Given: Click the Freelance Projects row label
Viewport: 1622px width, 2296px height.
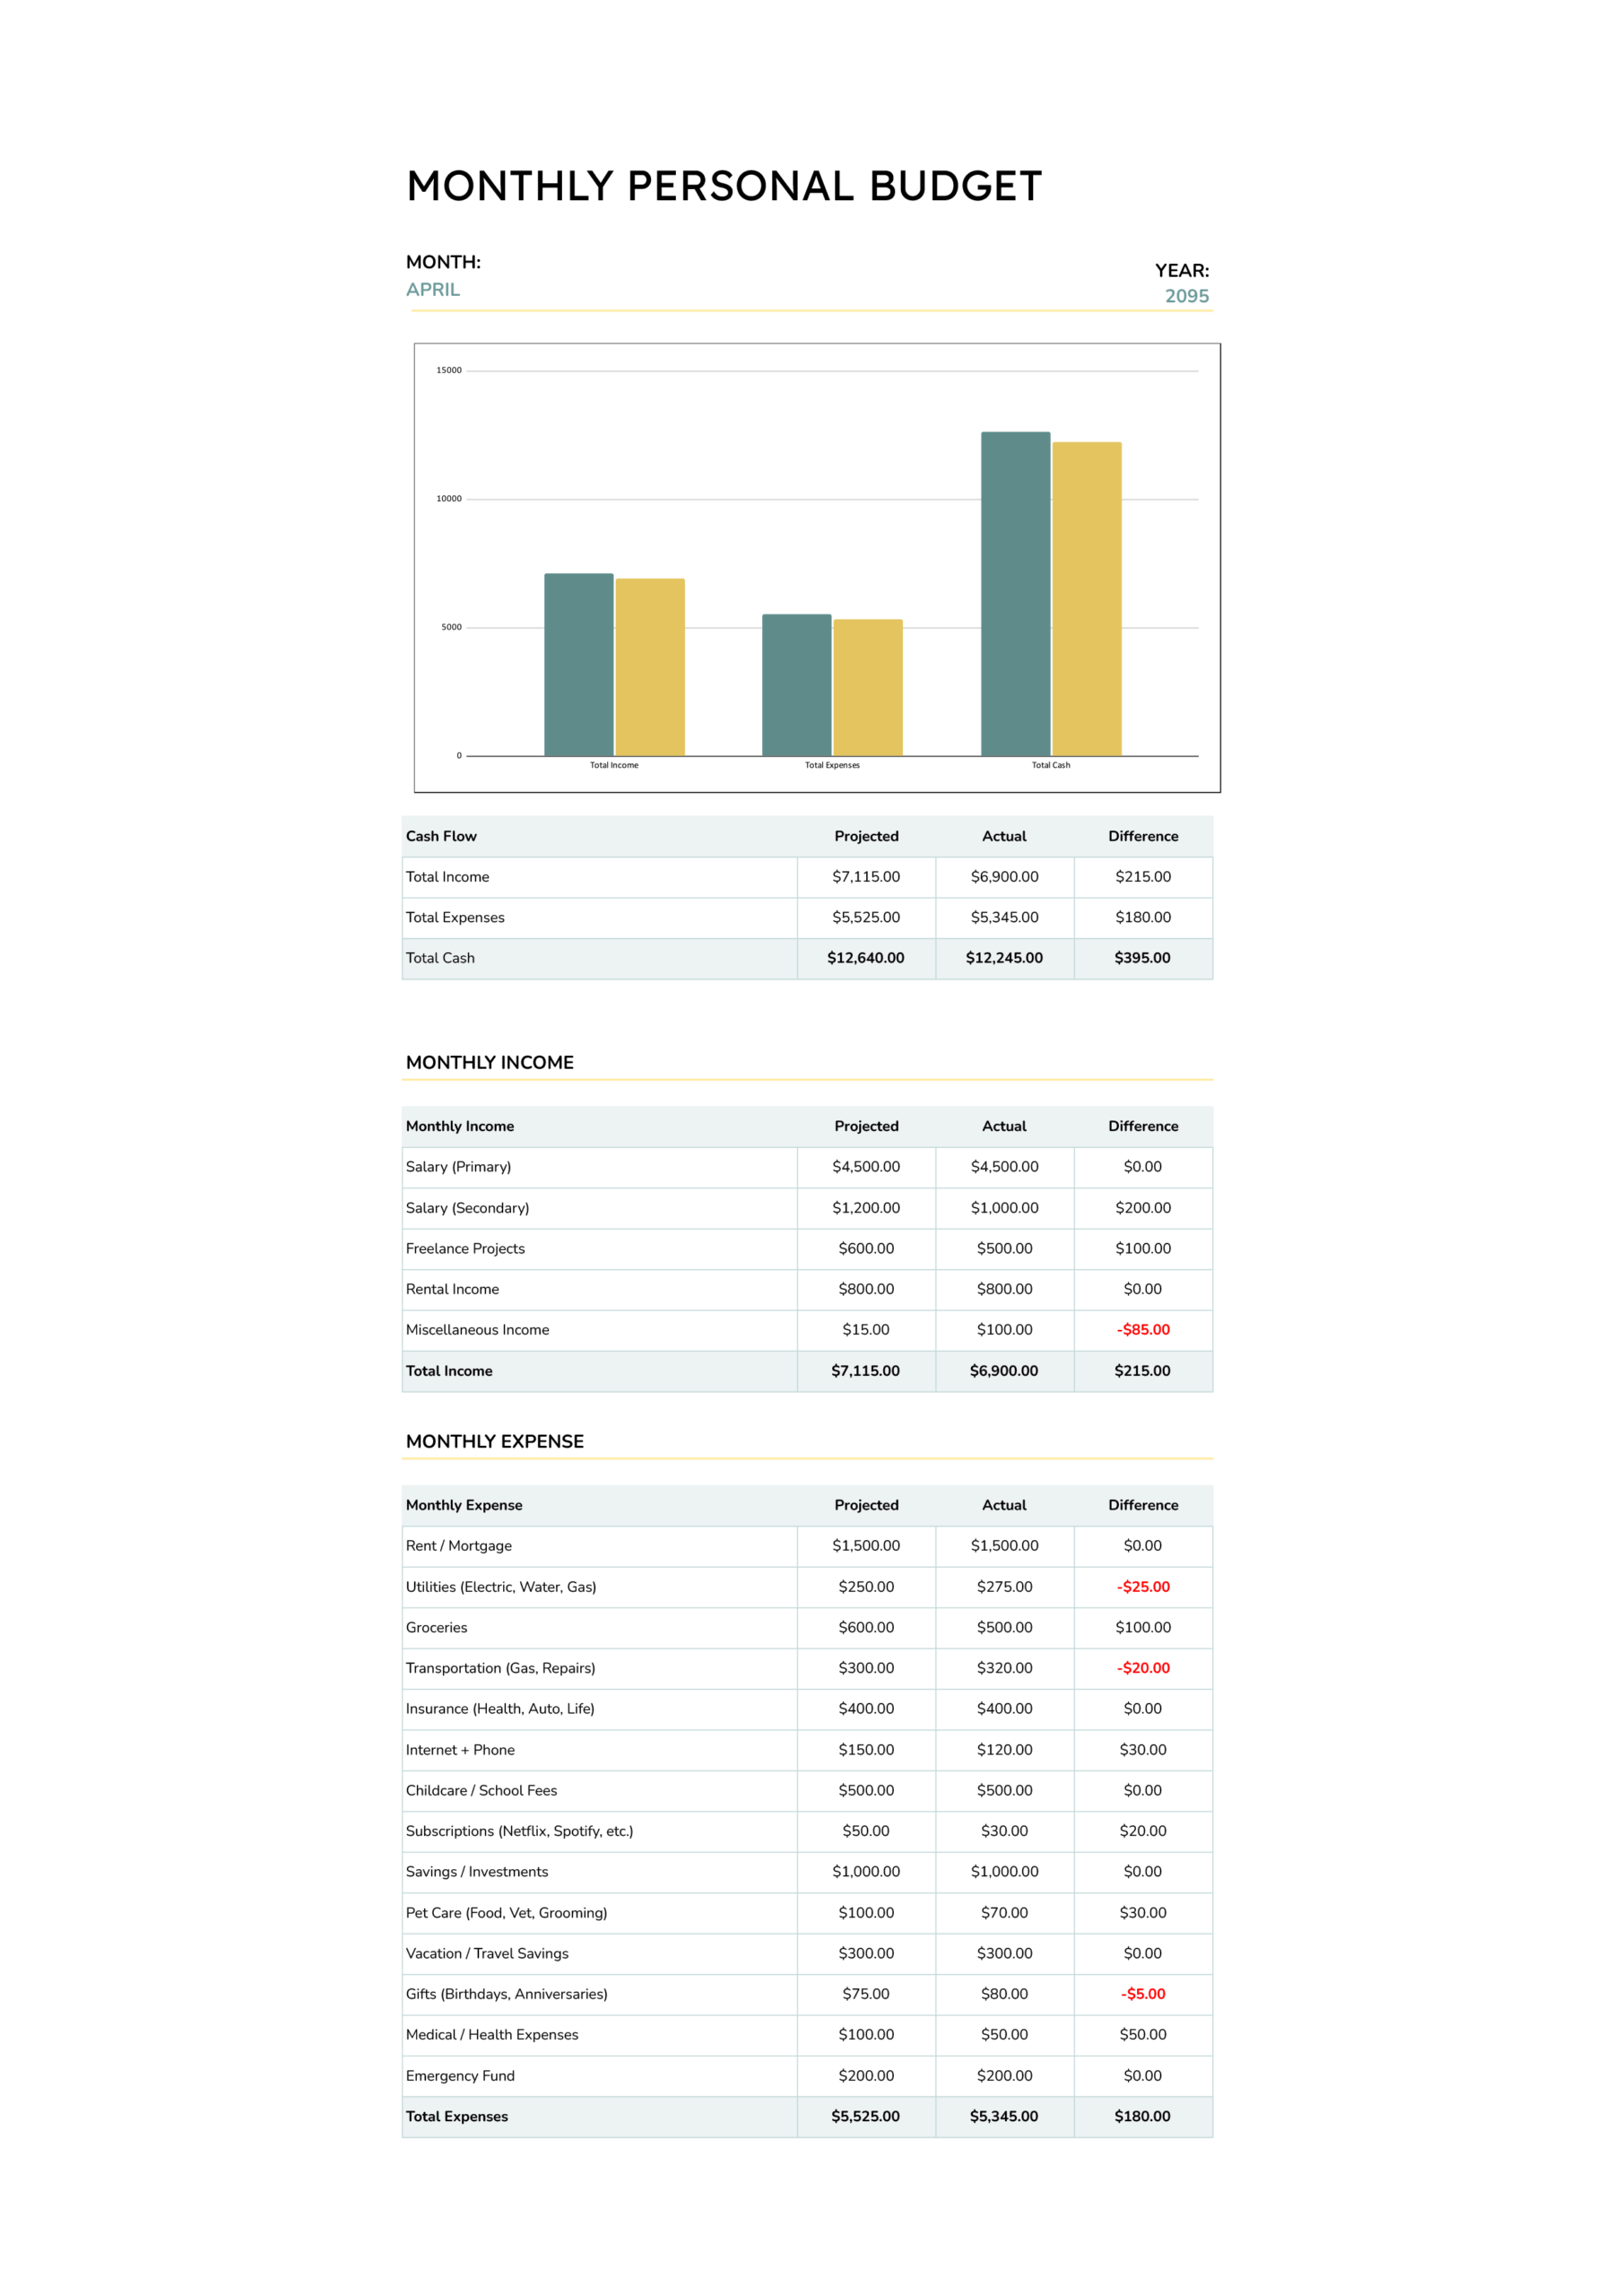Looking at the screenshot, I should pos(465,1248).
